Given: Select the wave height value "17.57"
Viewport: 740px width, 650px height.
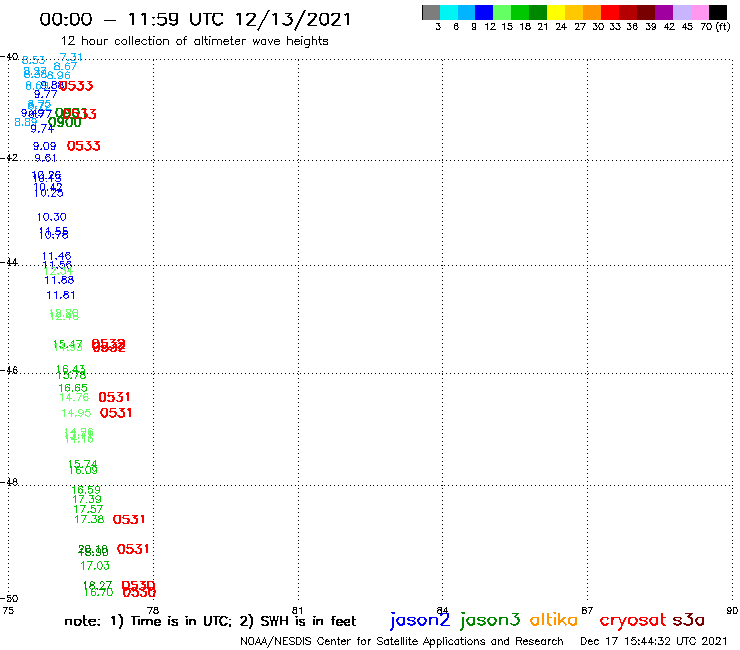Looking at the screenshot, I should pos(88,509).
